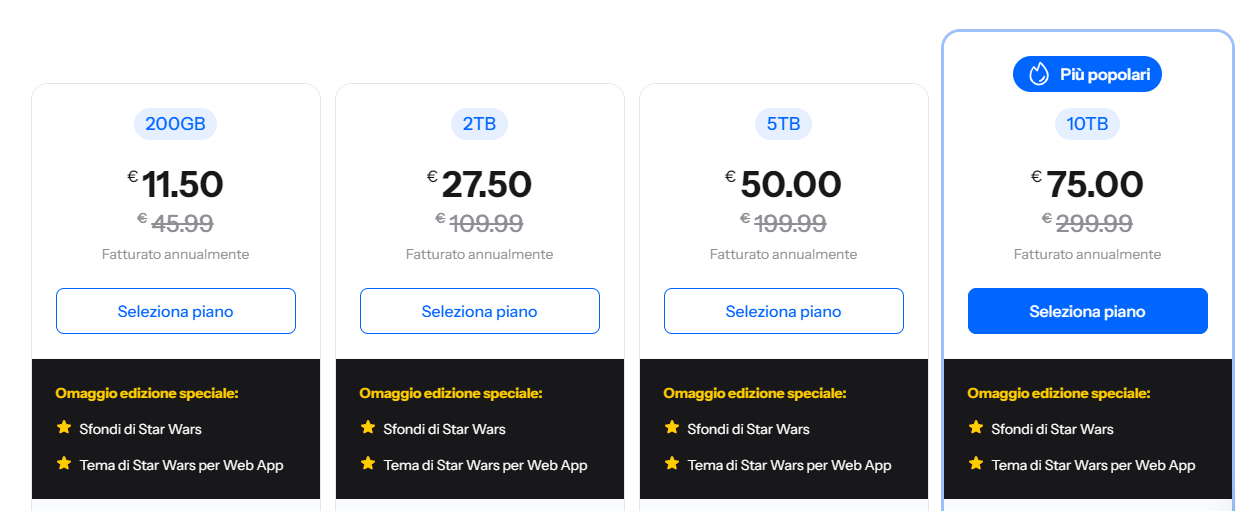
Task: Click the €75.00 price
Action: 1087,185
